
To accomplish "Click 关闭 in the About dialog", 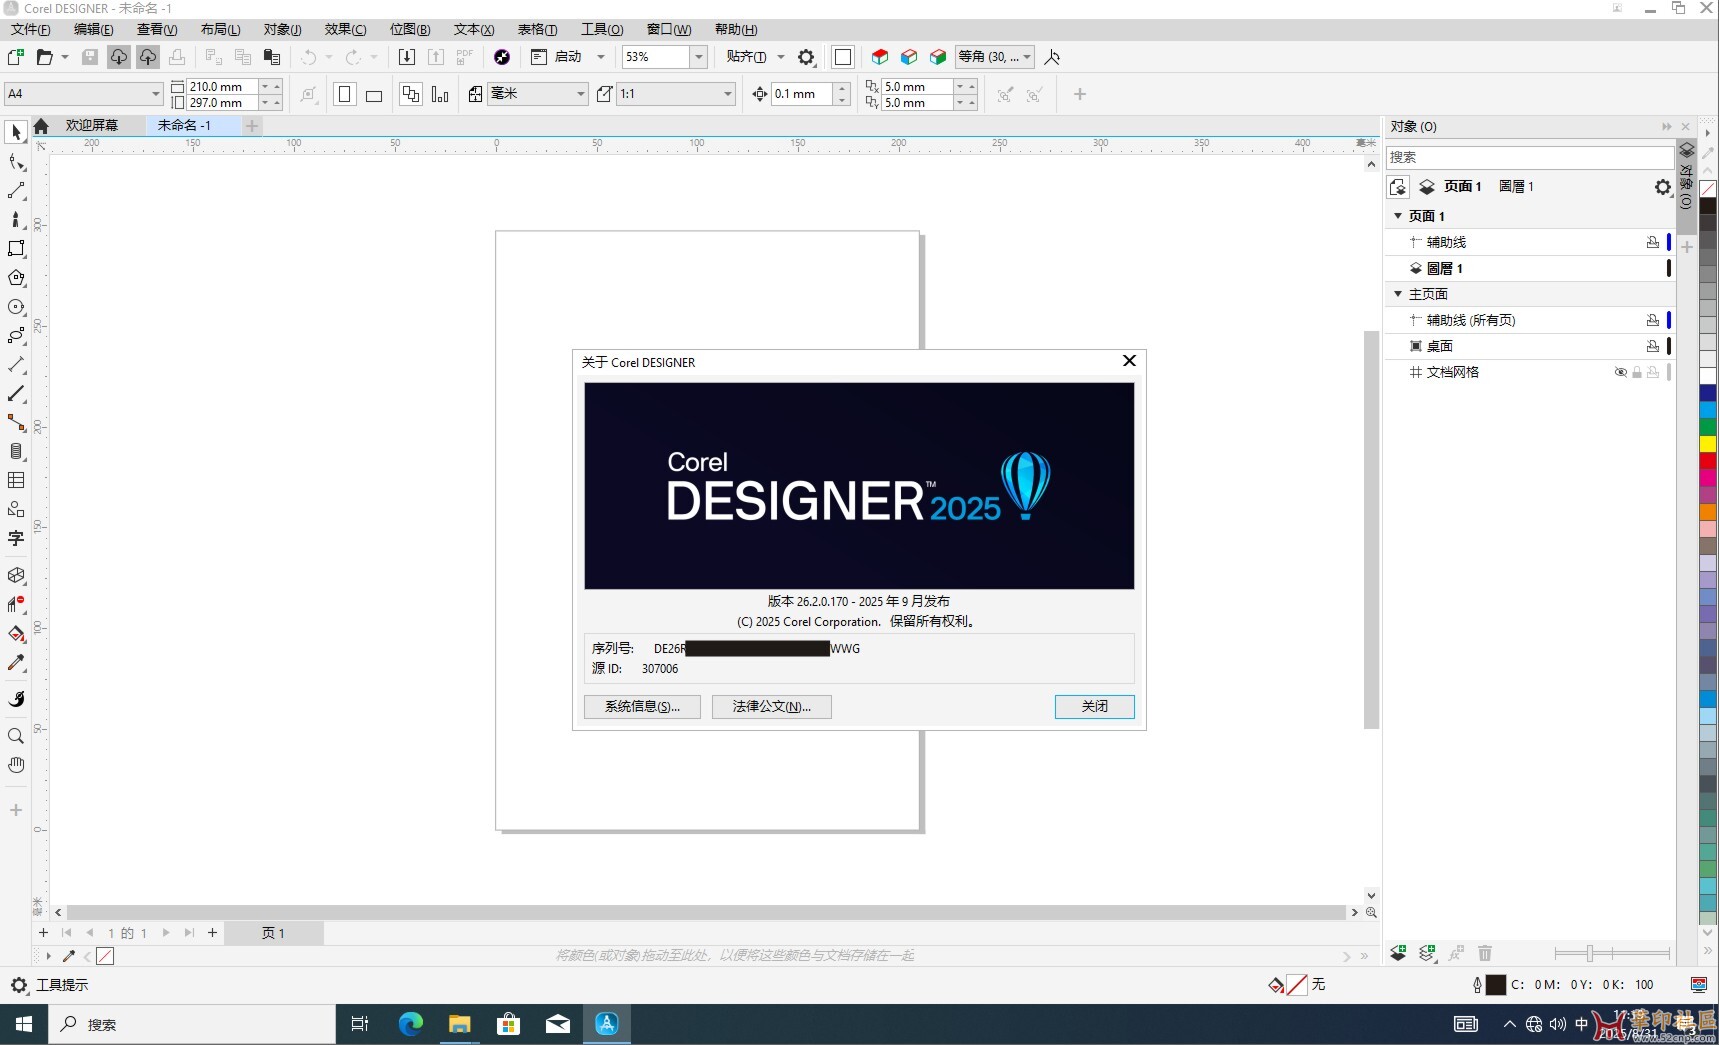I will point(1094,707).
